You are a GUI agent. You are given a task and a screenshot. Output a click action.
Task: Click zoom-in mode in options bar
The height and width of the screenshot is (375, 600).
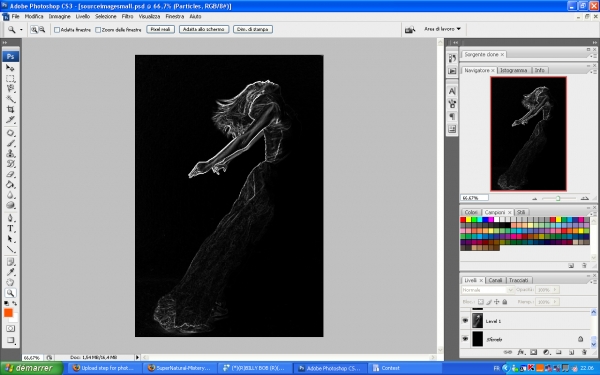coord(34,29)
